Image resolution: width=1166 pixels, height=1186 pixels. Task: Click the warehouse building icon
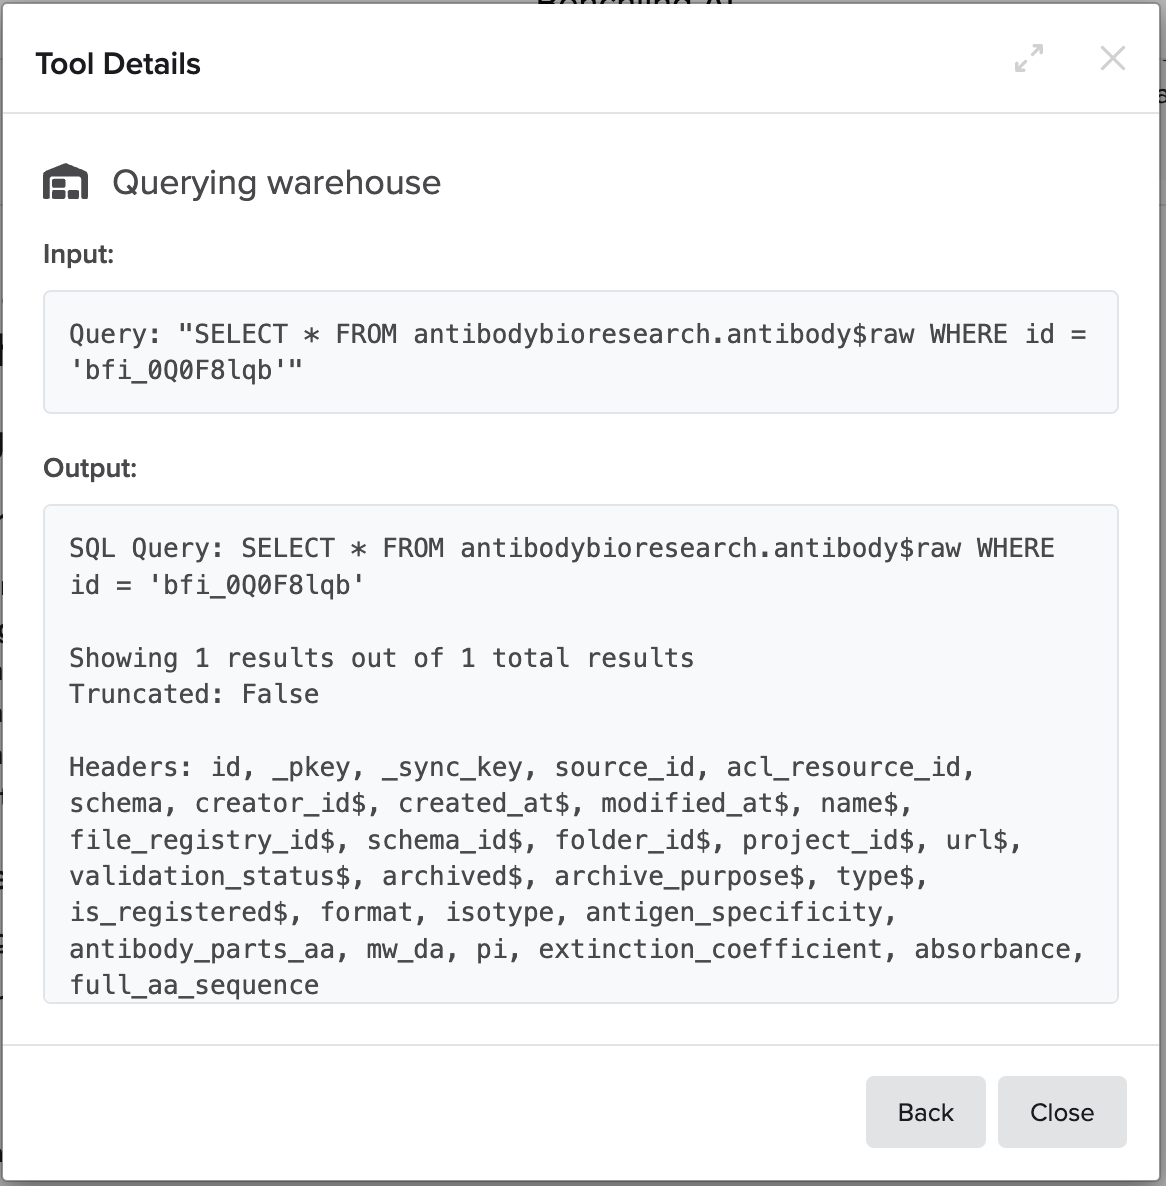point(66,183)
